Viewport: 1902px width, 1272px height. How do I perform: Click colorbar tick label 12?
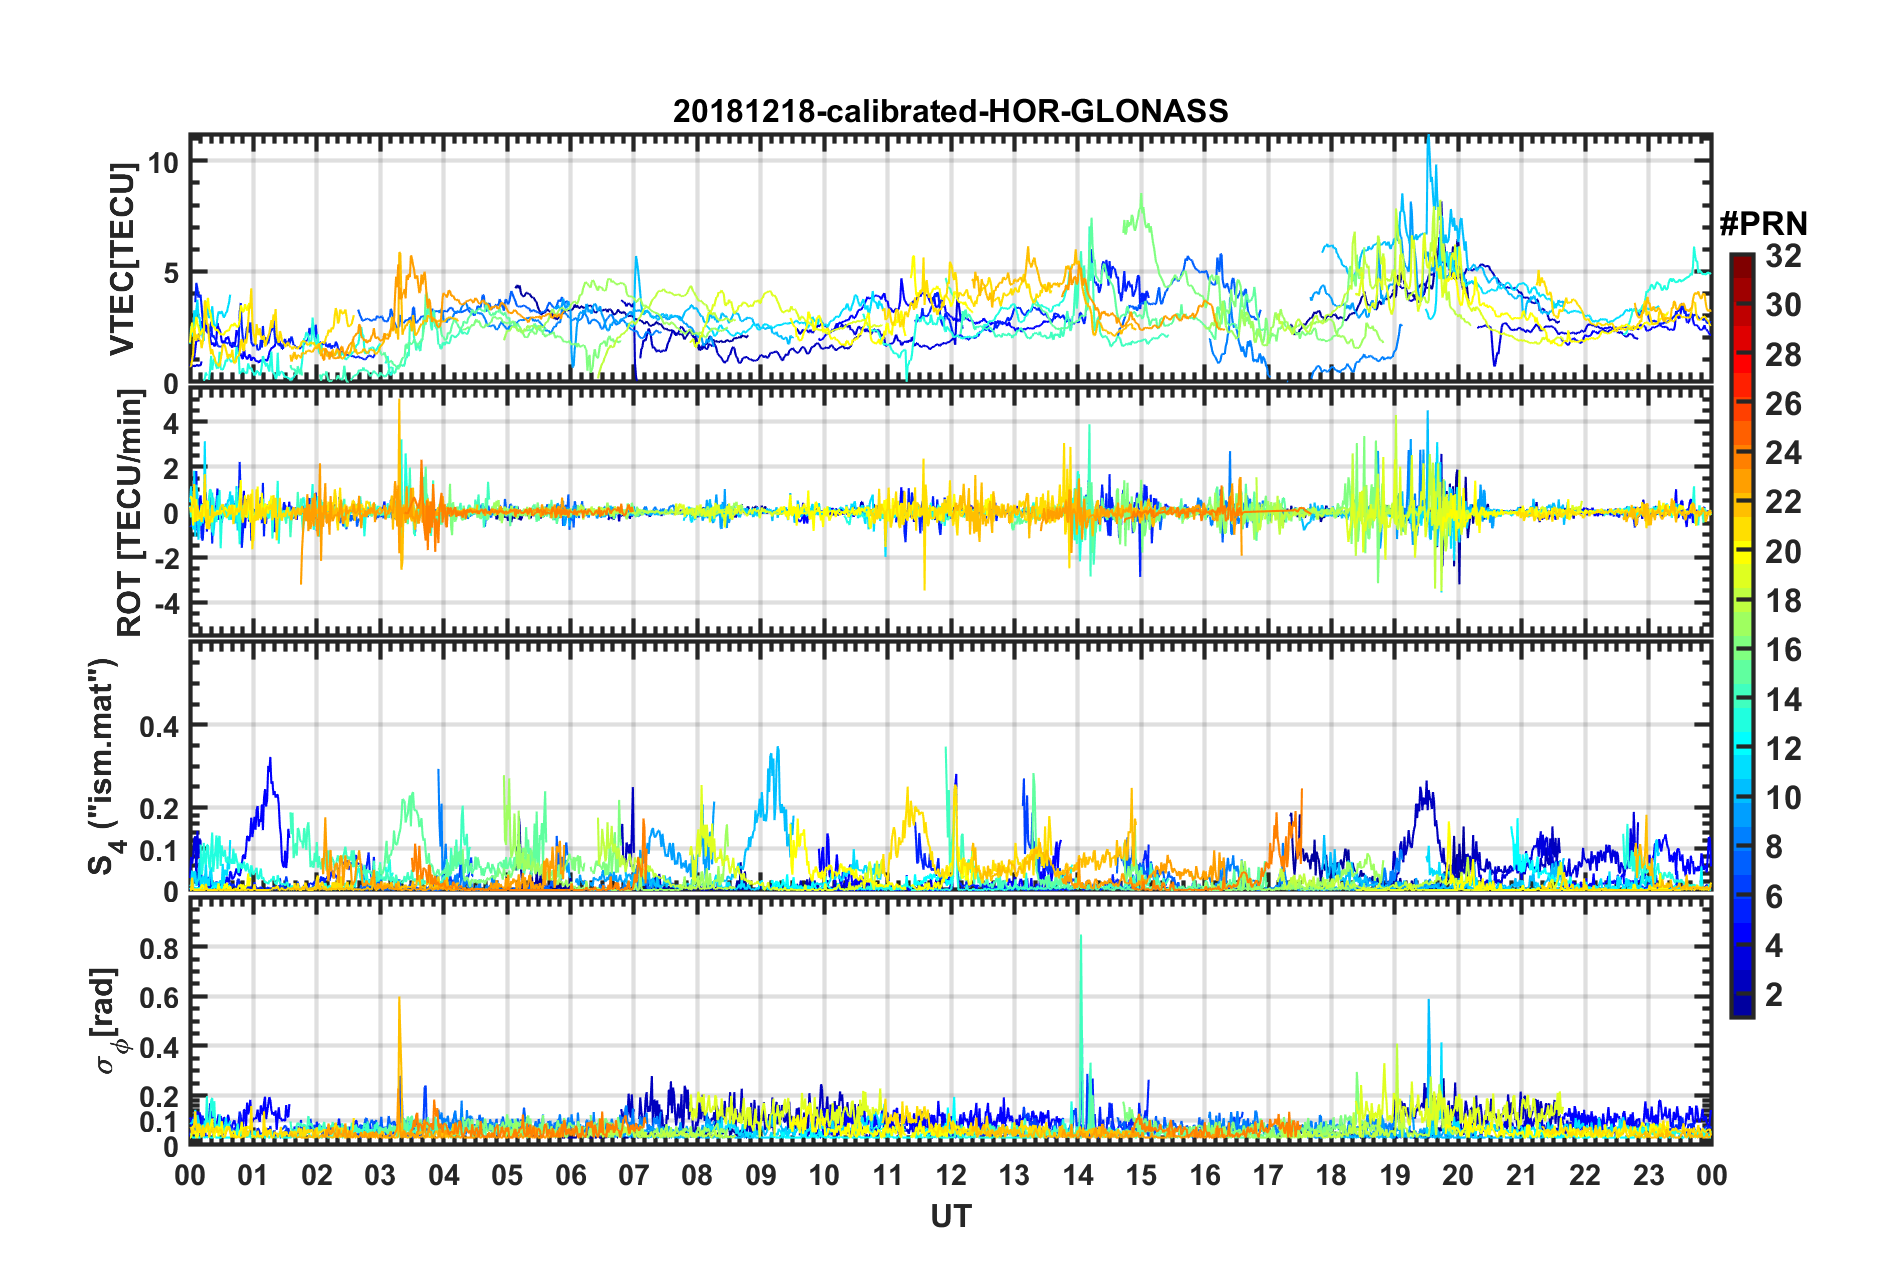coord(1783,748)
